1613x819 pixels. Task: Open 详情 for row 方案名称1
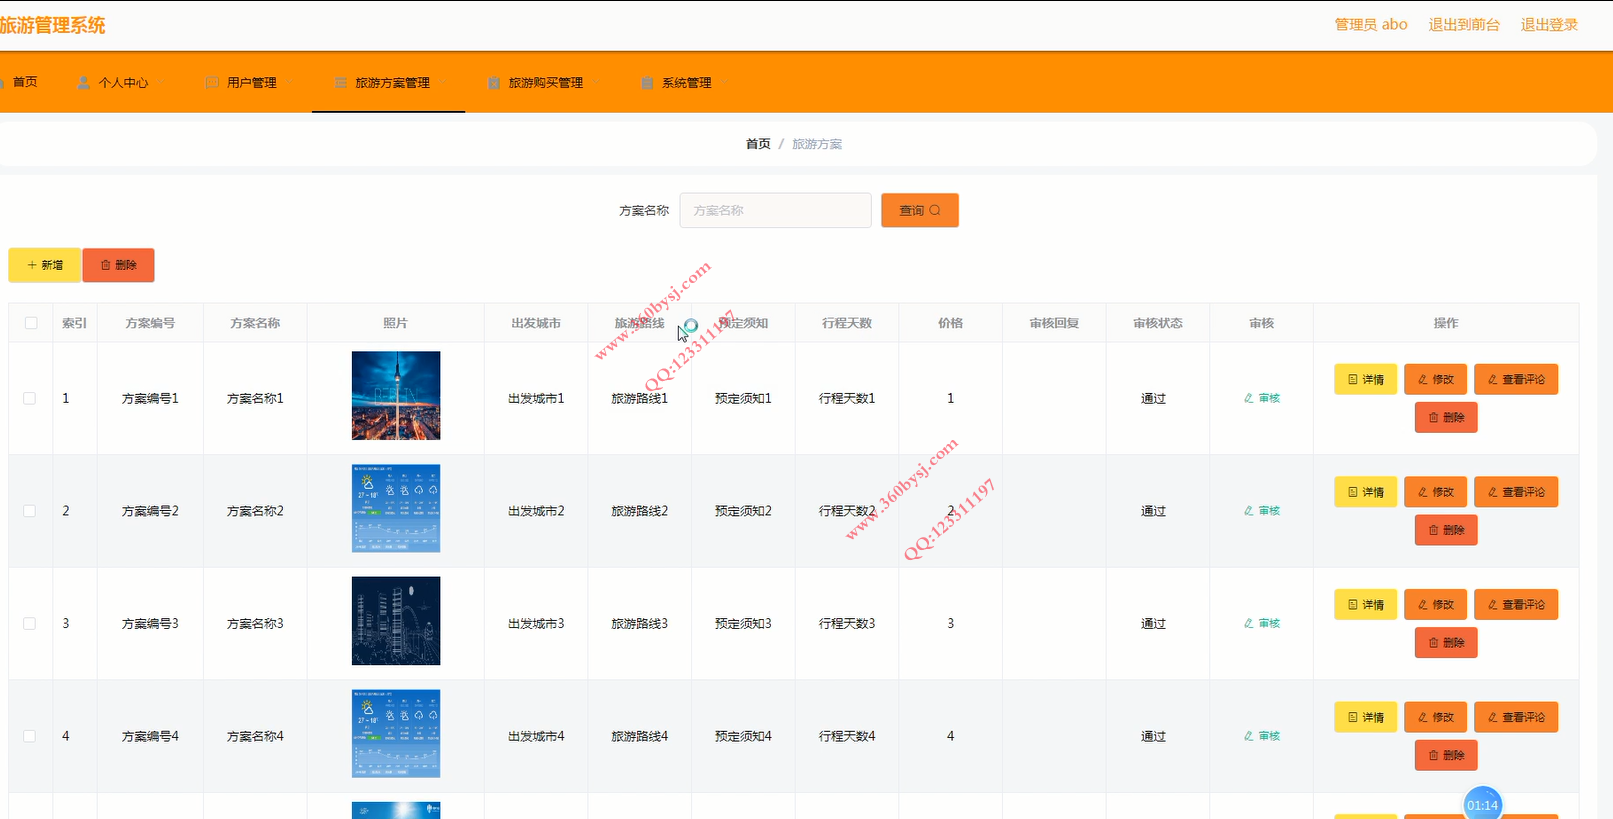(x=1365, y=379)
